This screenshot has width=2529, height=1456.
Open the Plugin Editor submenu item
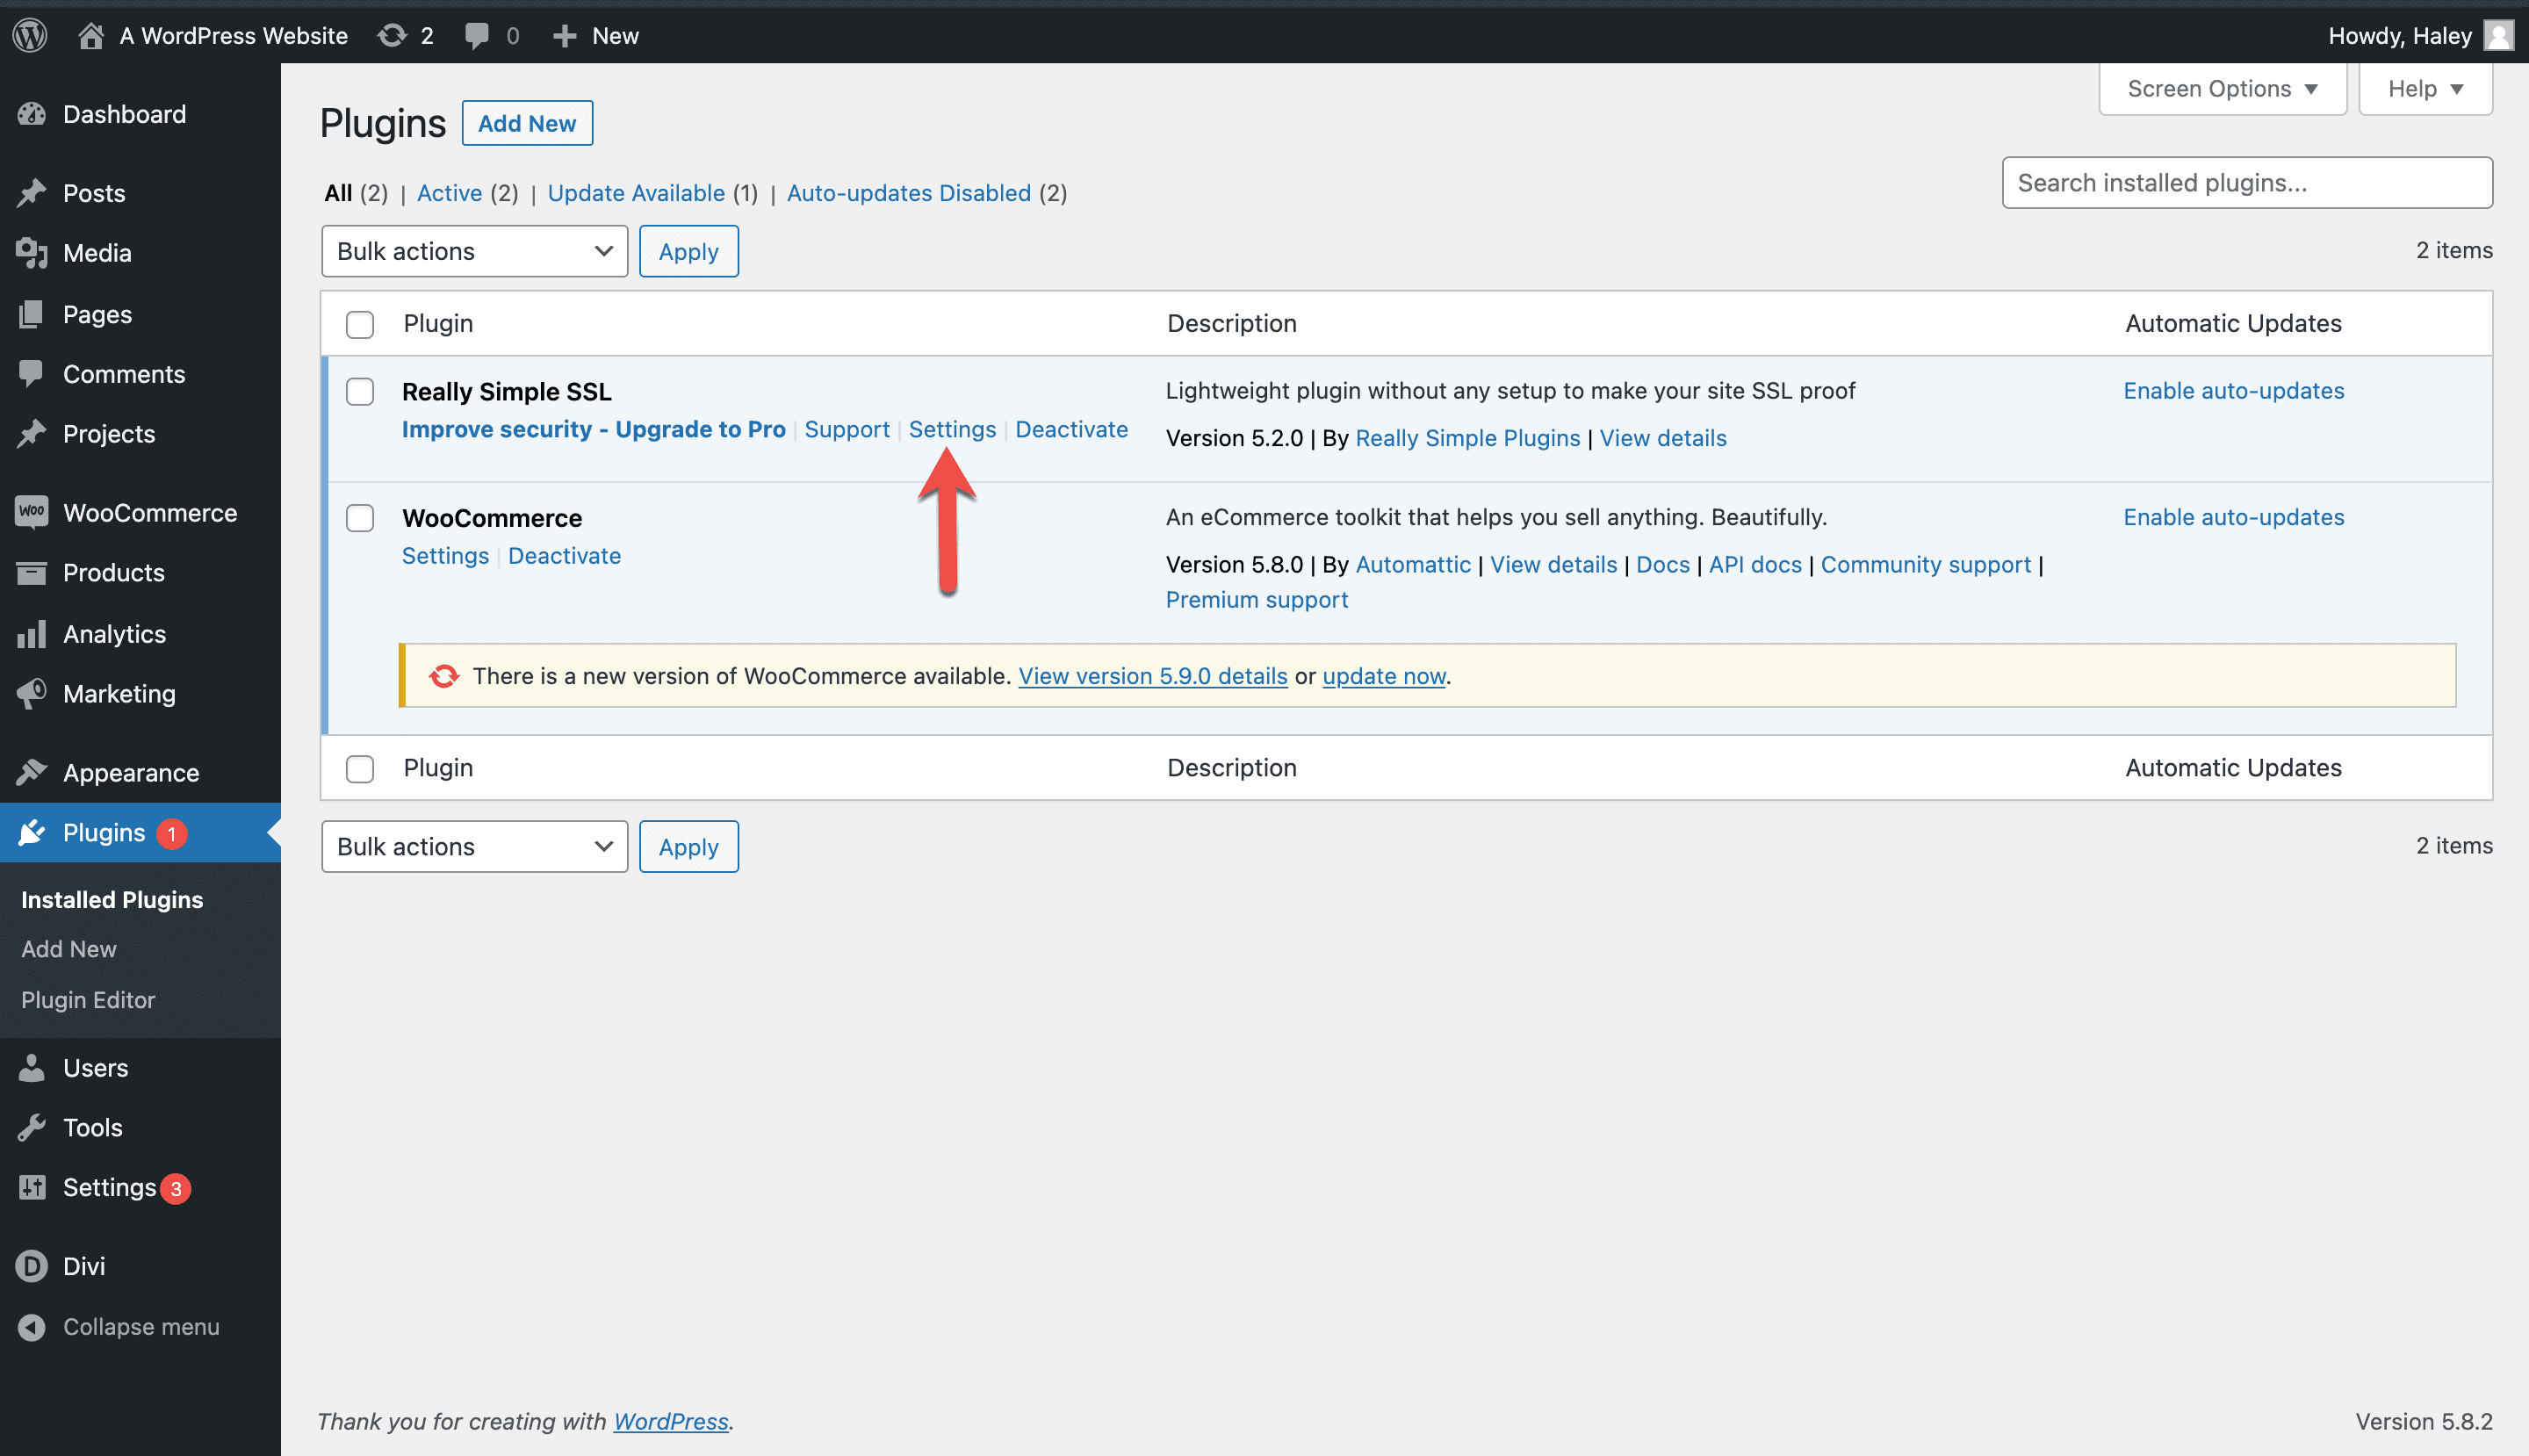coord(88,1000)
